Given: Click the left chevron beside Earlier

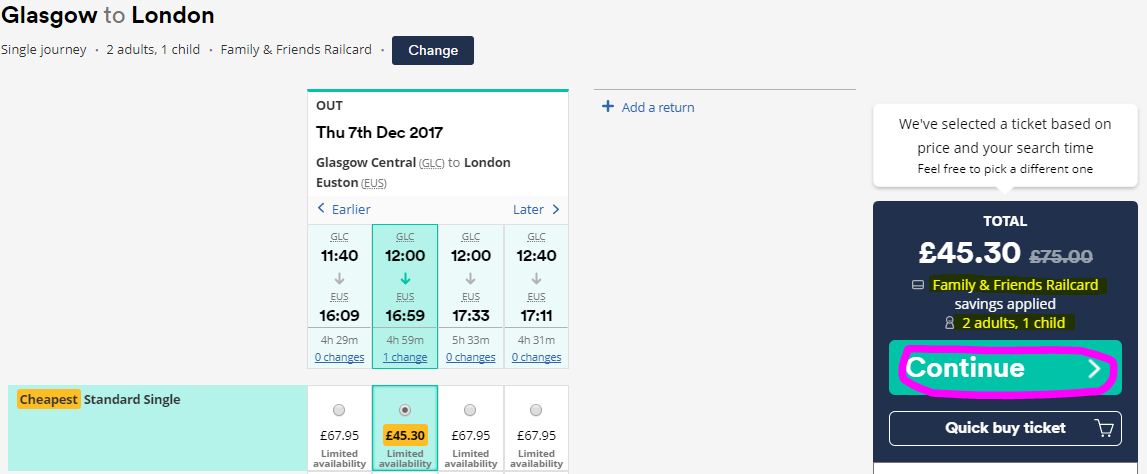Looking at the screenshot, I should coord(321,209).
